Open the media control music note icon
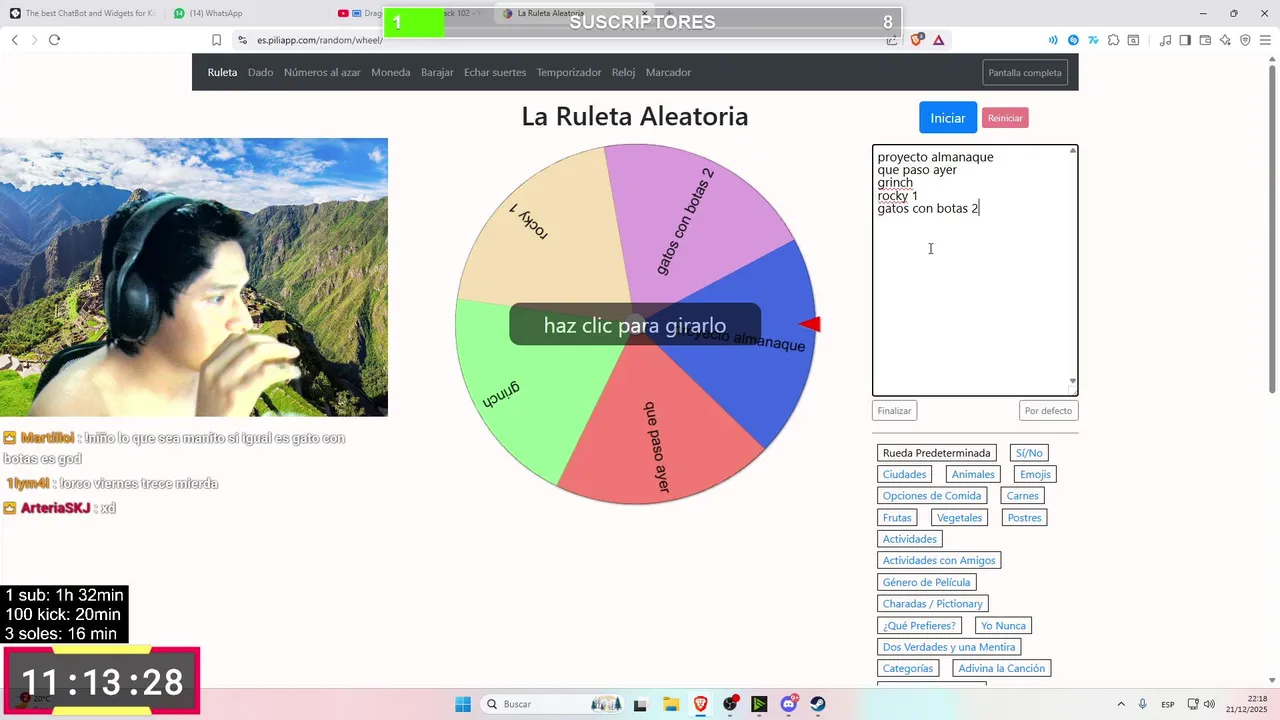This screenshot has width=1280, height=720. (1165, 40)
